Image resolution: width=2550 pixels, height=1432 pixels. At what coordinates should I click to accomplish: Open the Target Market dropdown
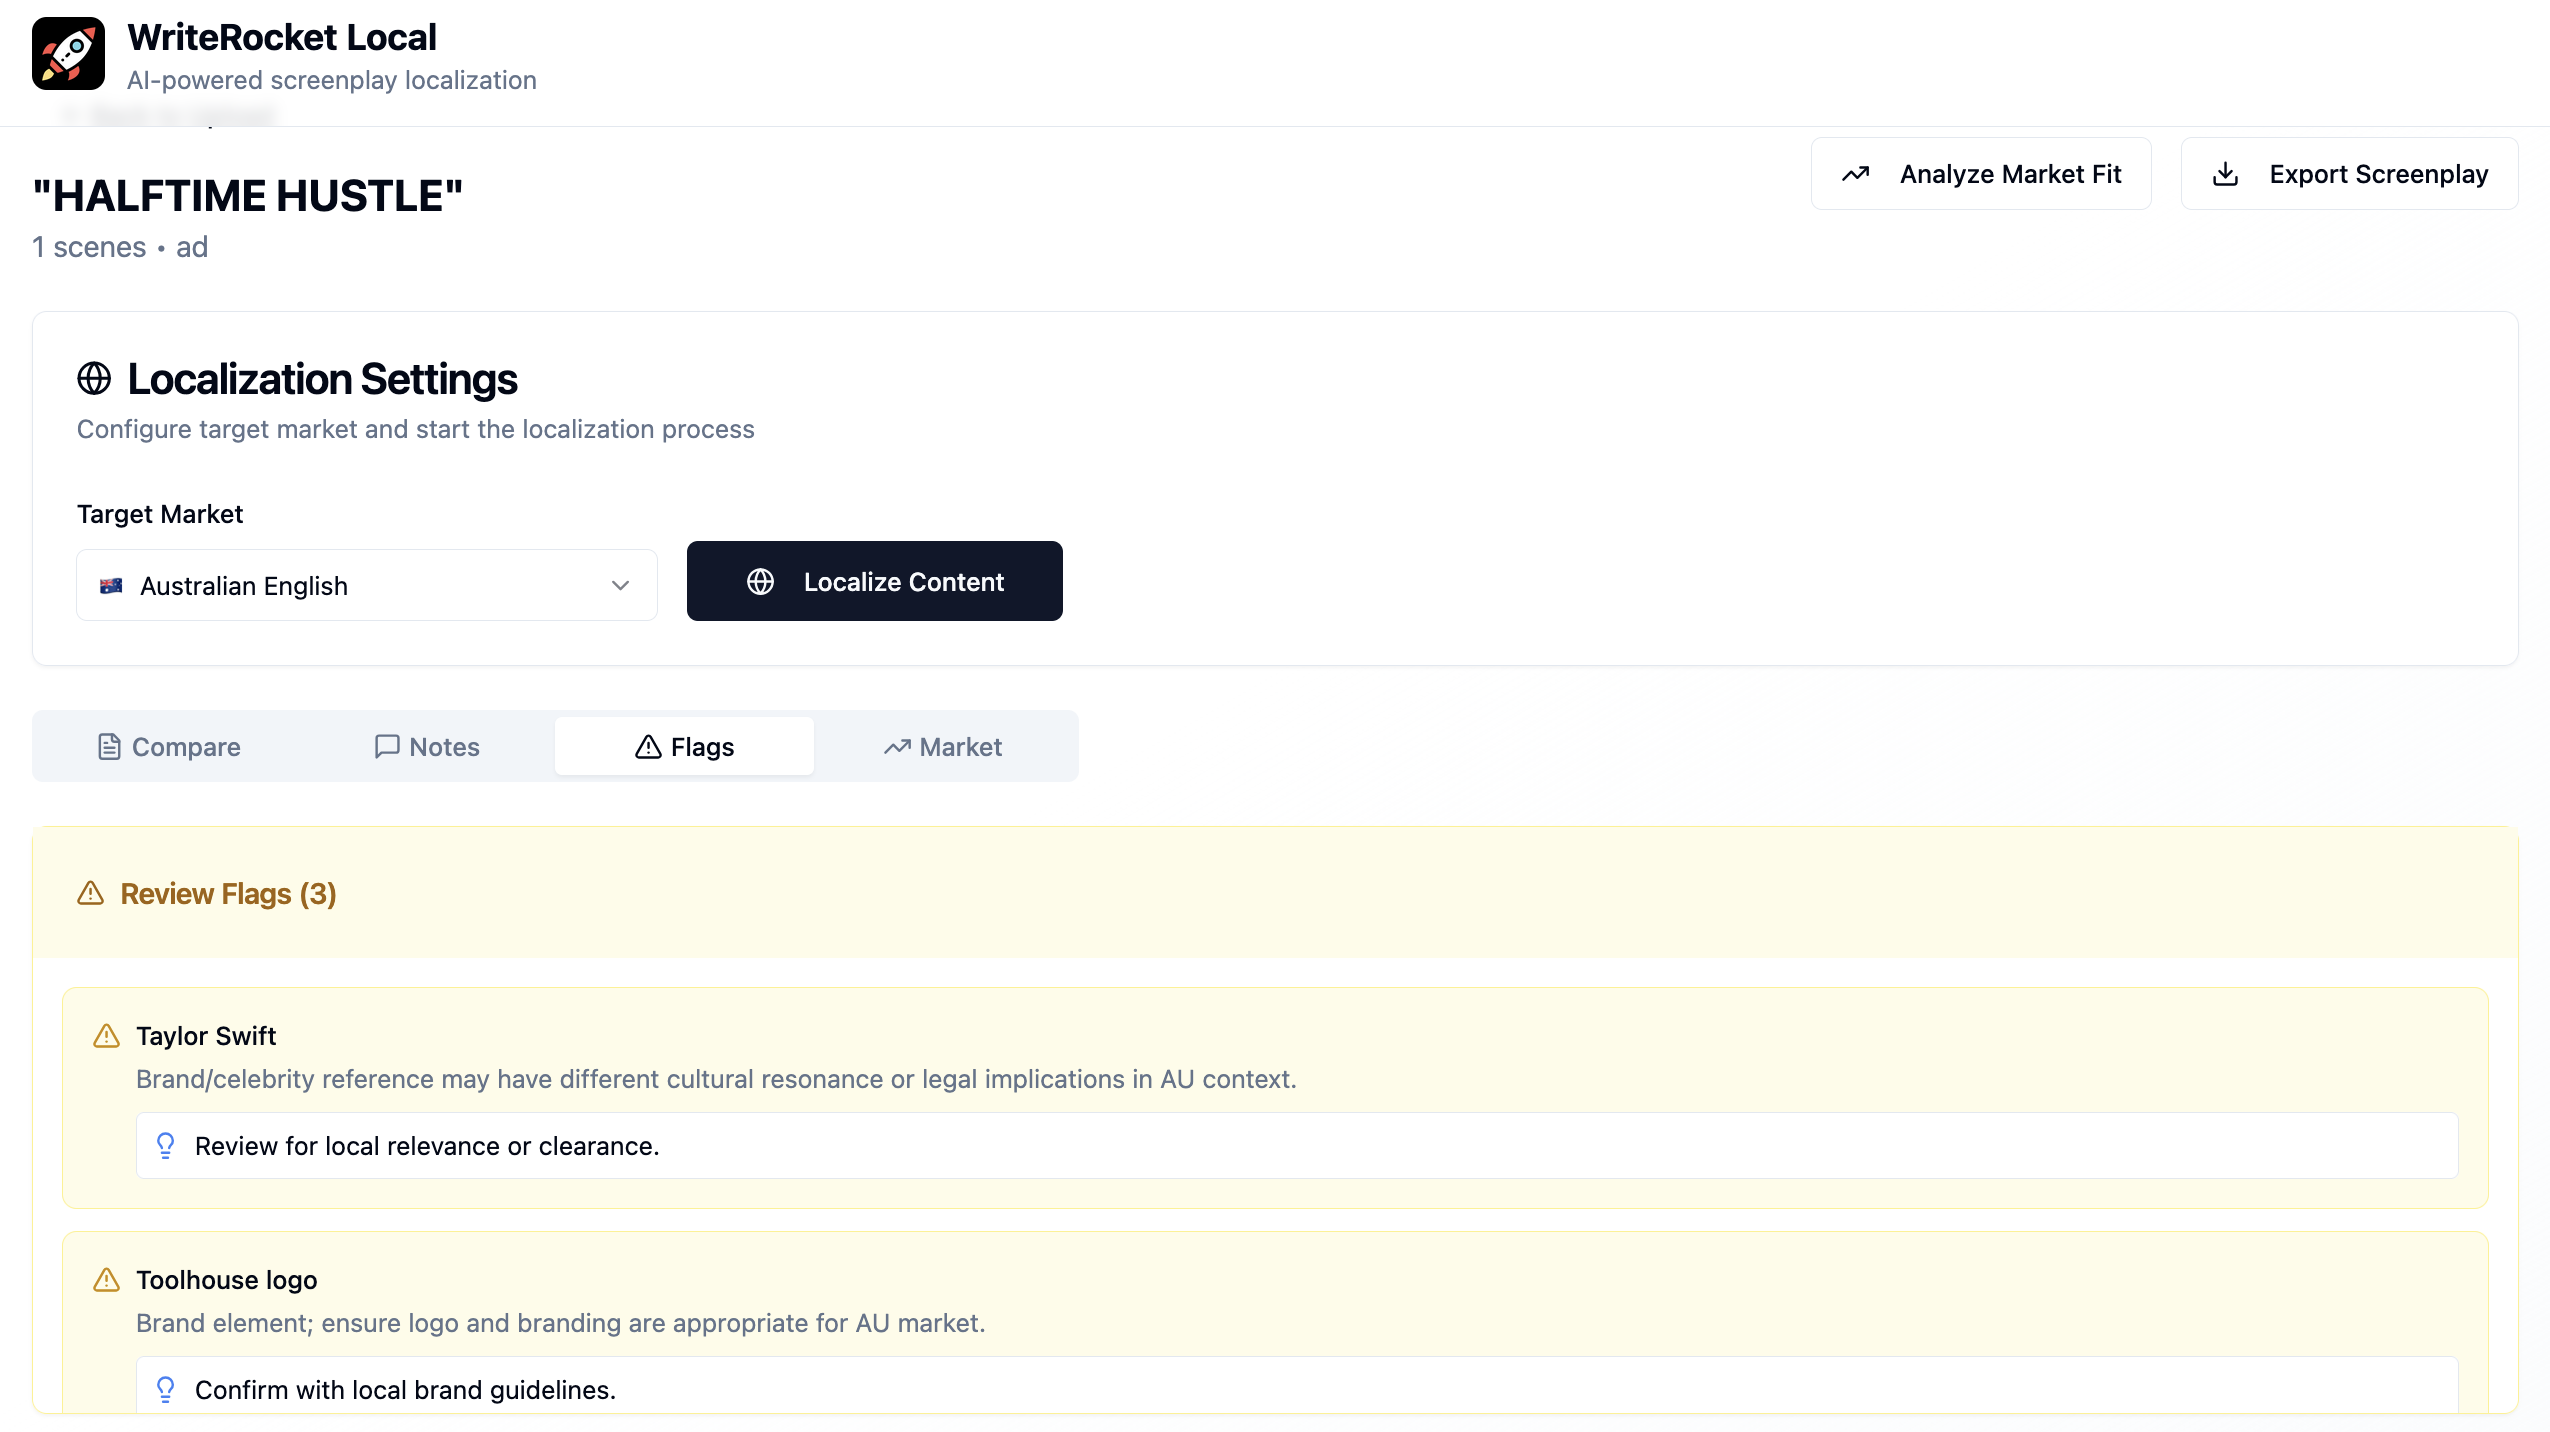point(366,586)
